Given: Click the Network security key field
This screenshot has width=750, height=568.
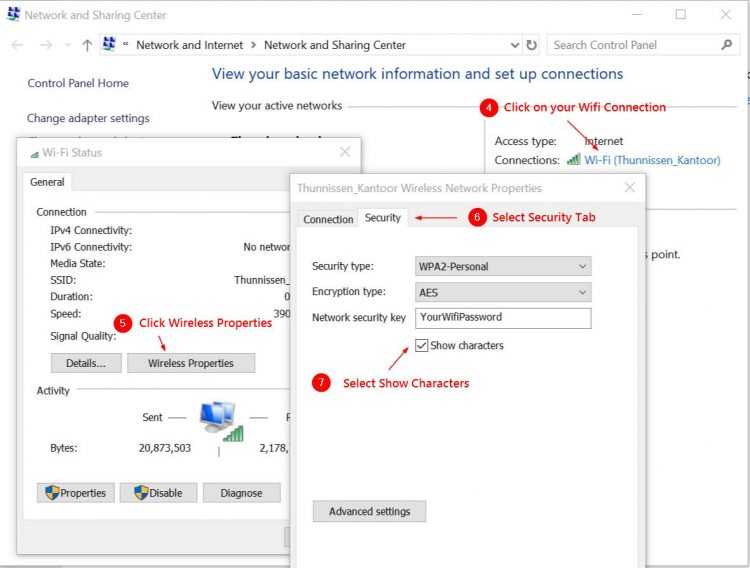Looking at the screenshot, I should 503,318.
